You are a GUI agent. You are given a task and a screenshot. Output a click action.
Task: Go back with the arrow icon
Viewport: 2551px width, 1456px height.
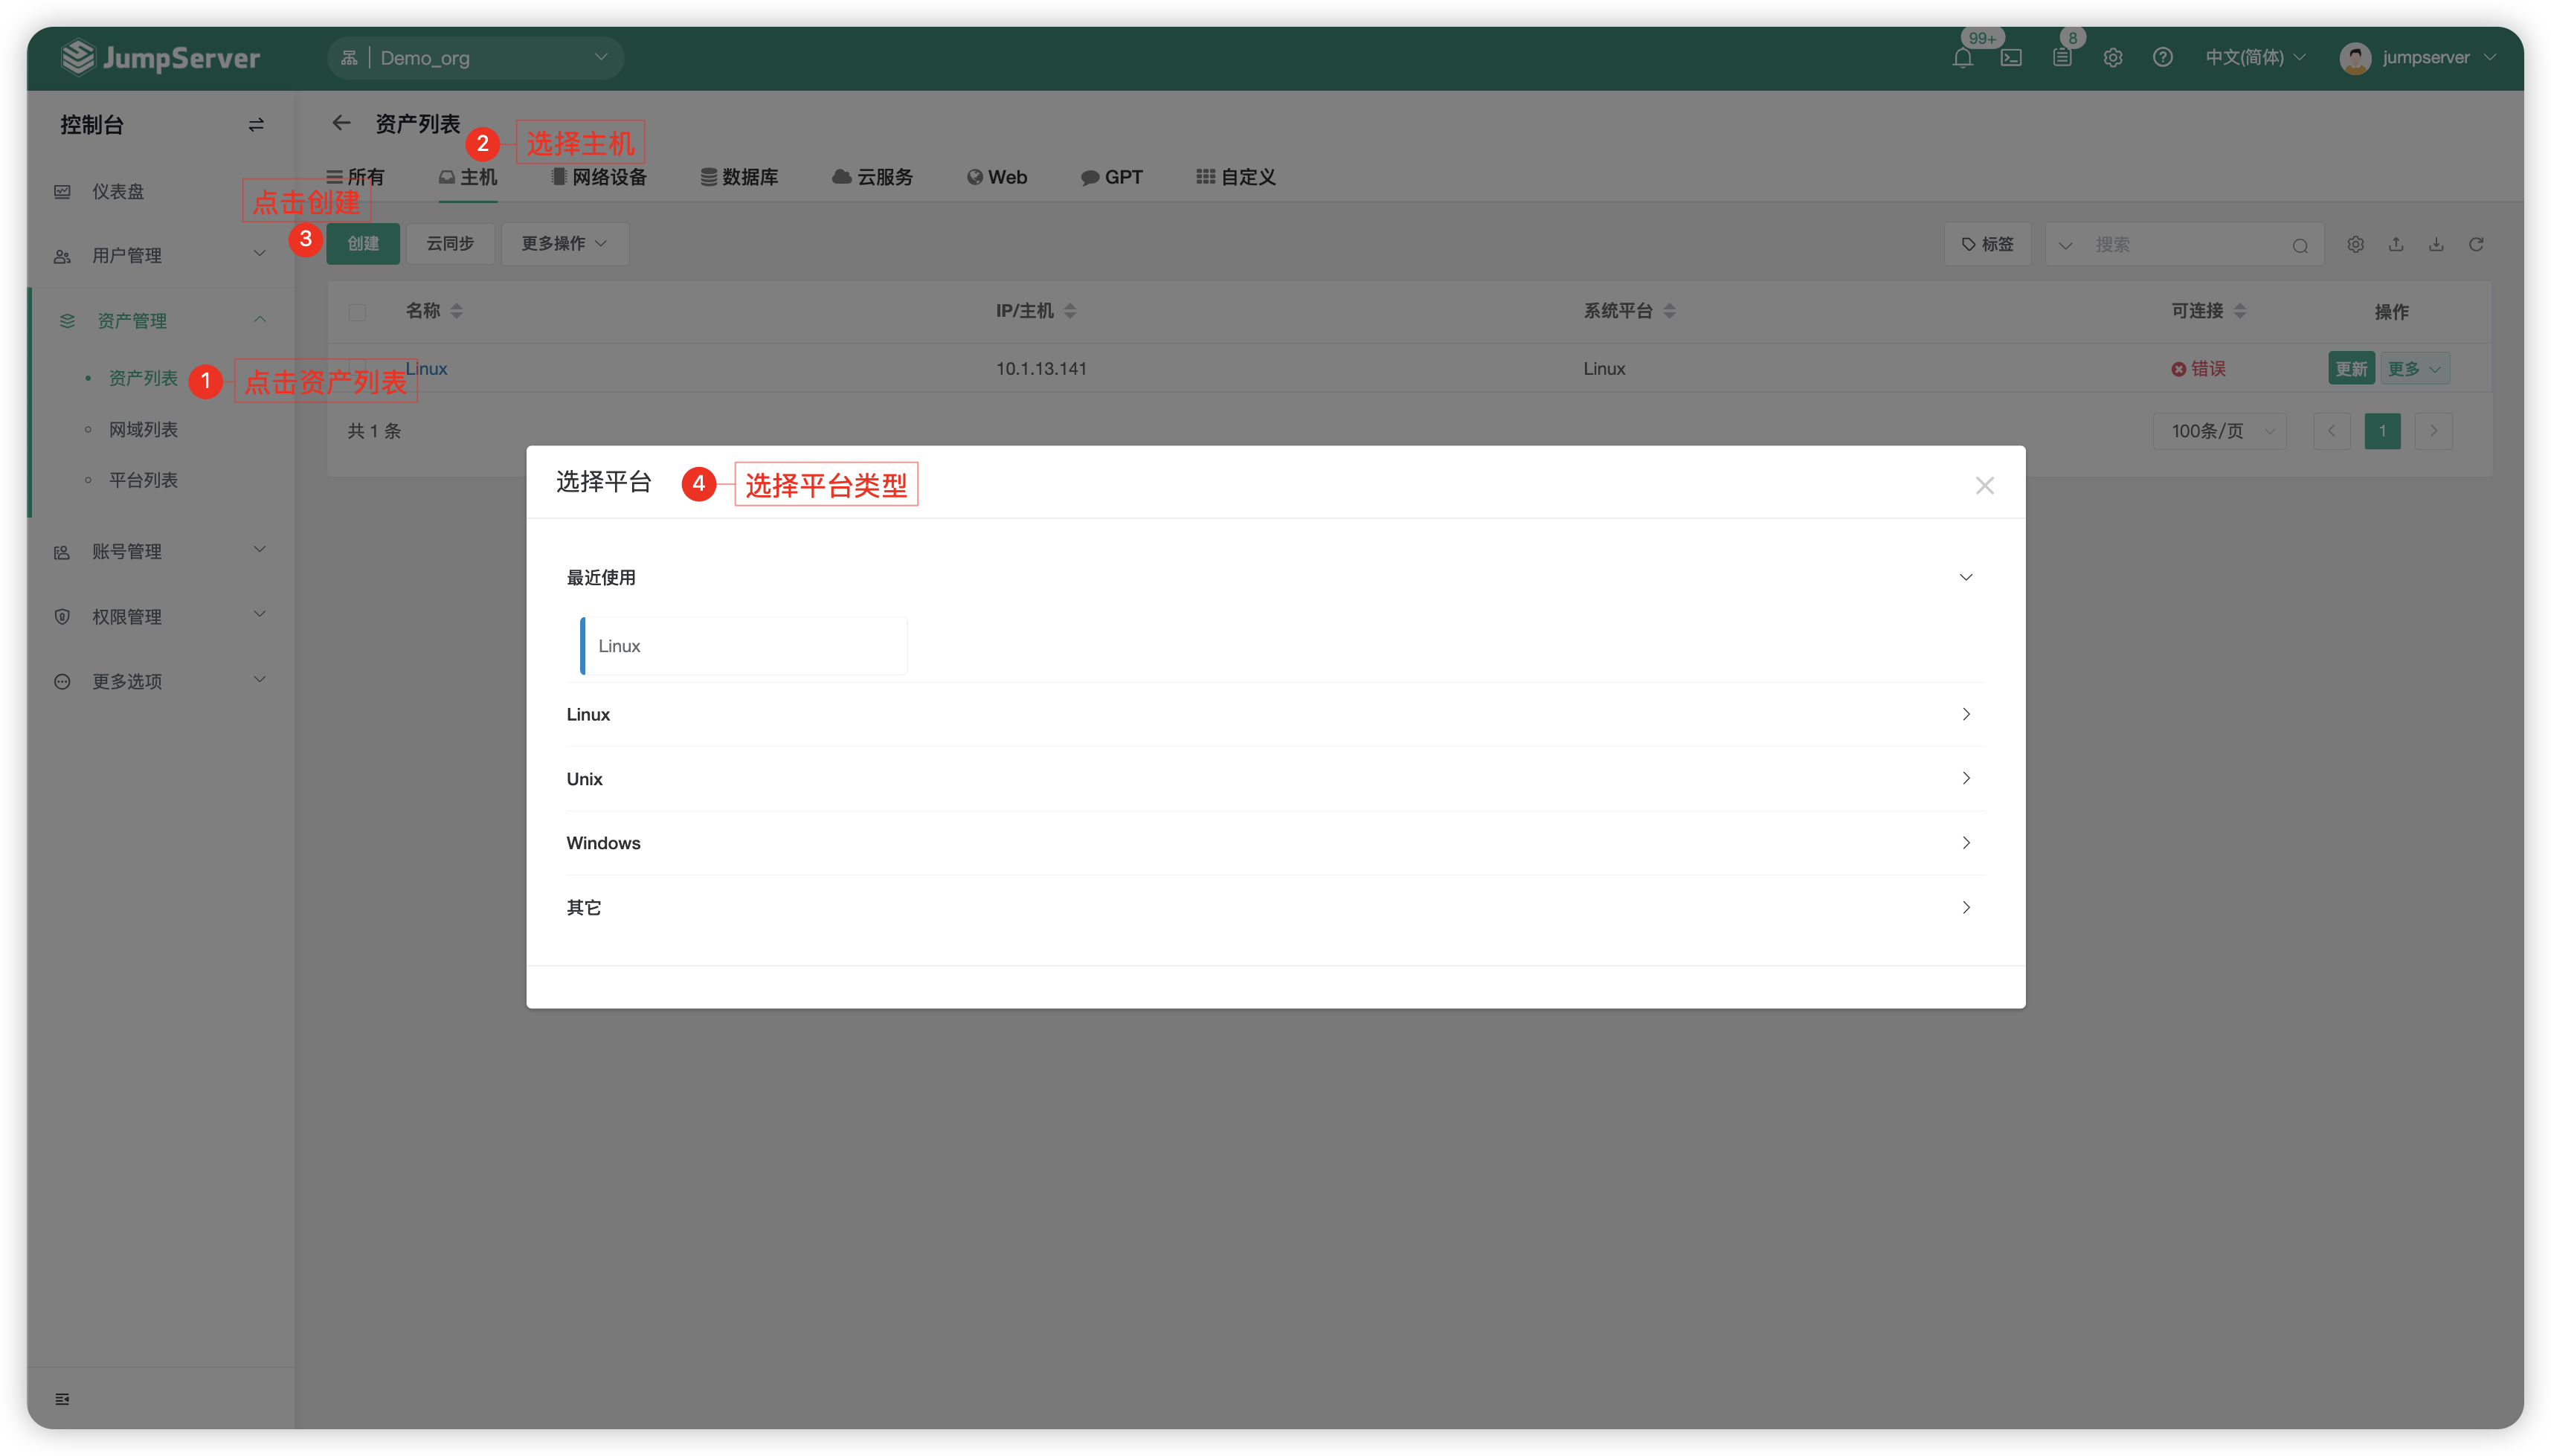coord(342,123)
